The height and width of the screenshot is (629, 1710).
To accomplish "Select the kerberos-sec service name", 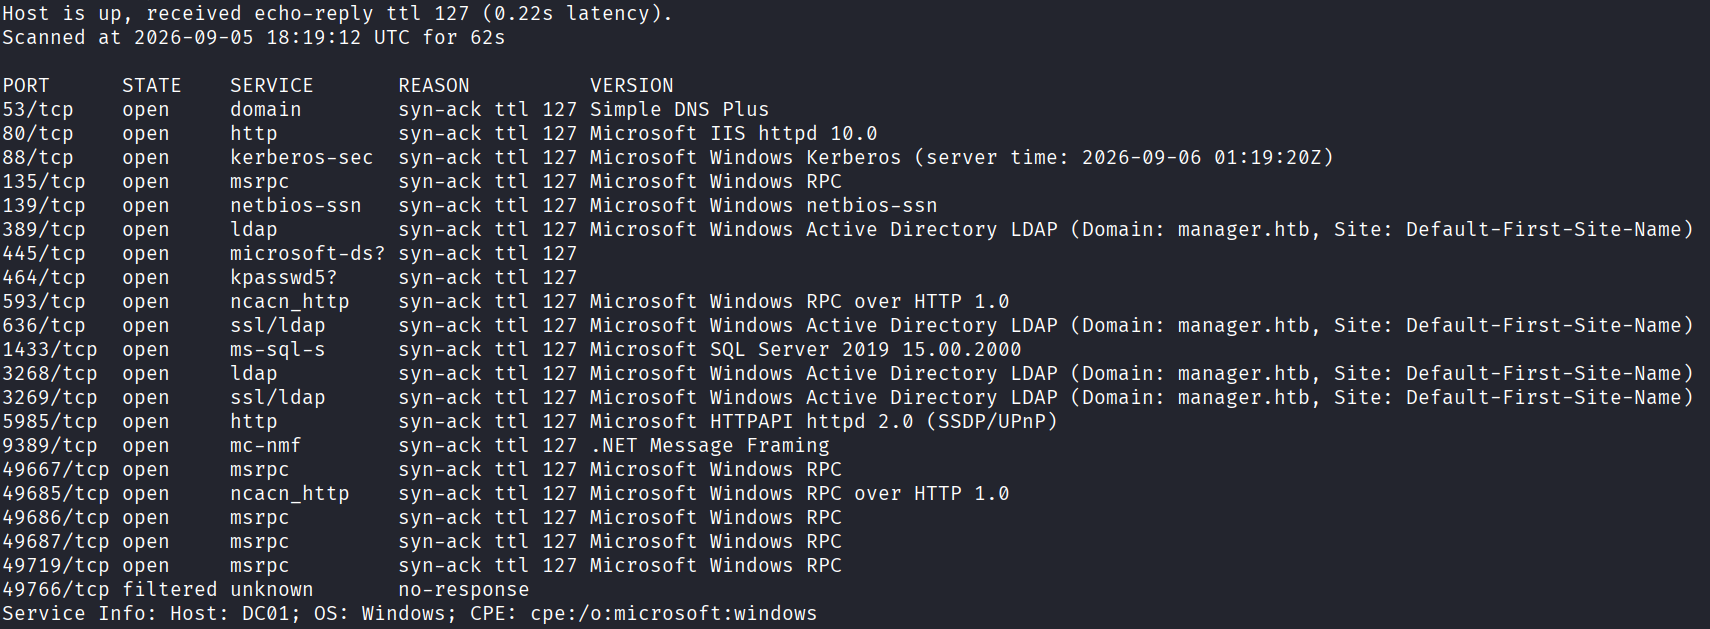I will coord(302,157).
